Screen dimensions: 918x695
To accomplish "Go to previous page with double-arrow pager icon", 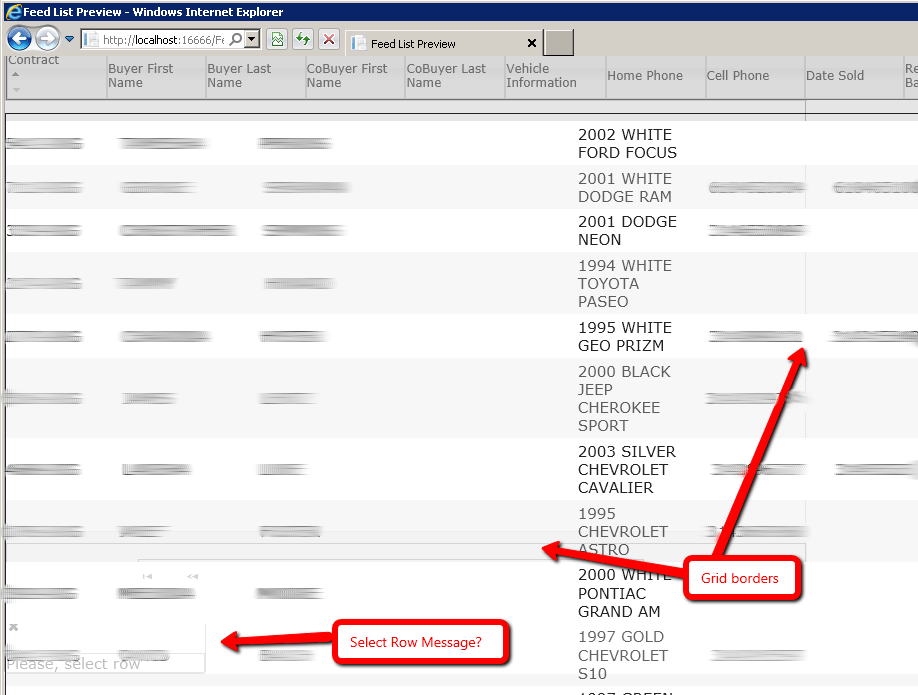I will (192, 577).
